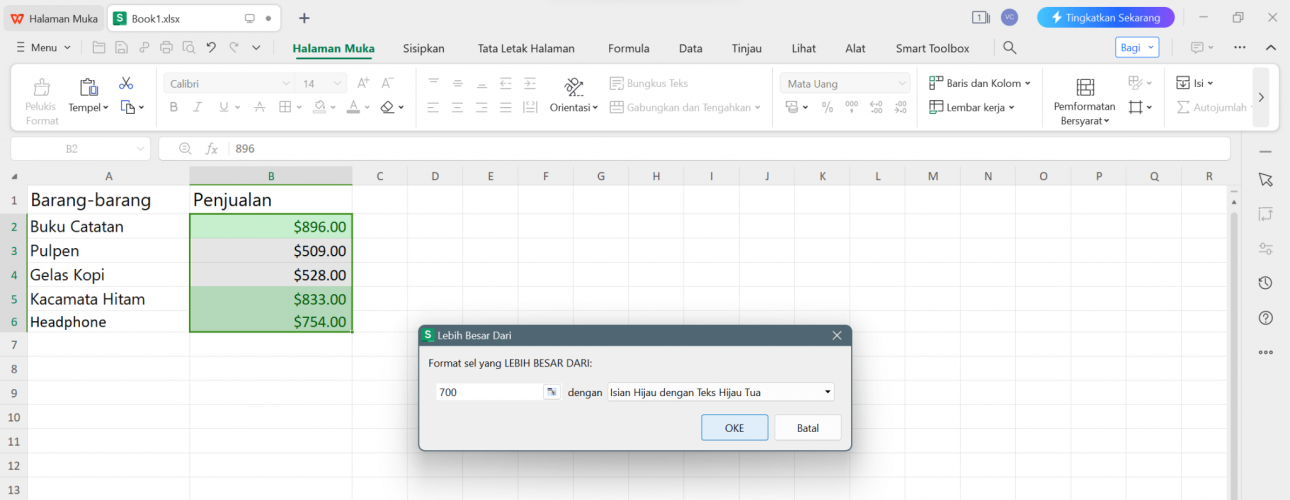Click the Pemformatan Bersyarat icon
Screen dimensions: 1290x500
click(1085, 87)
